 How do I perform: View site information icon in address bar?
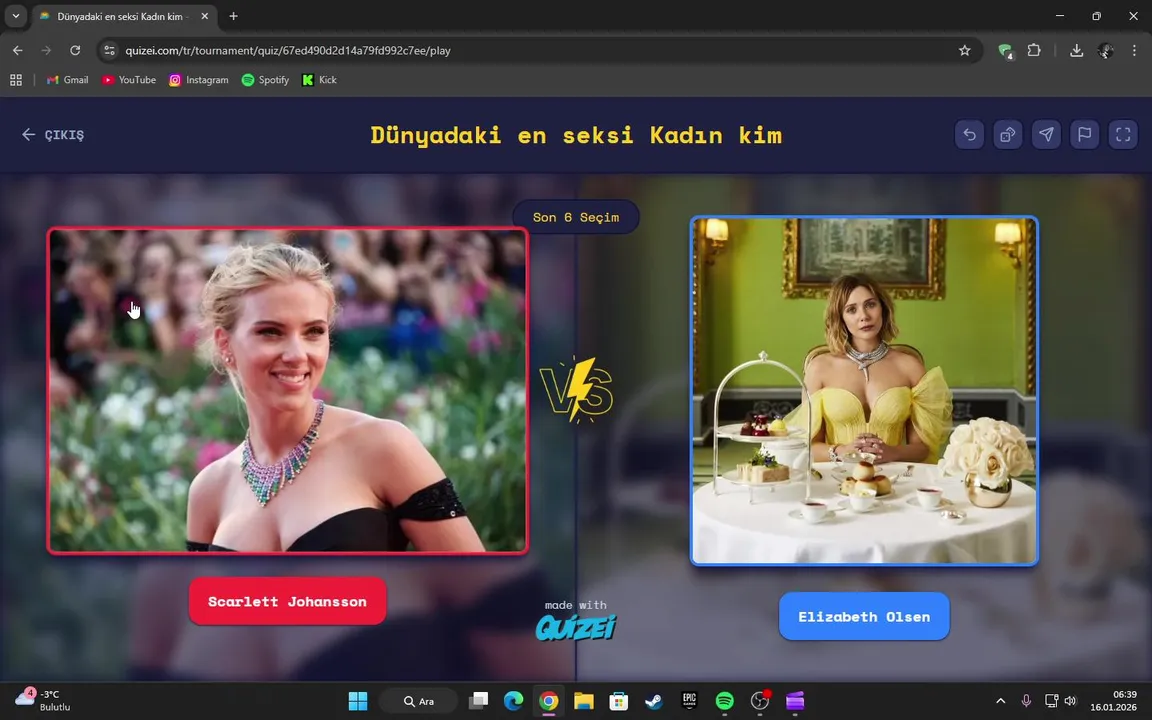109,50
